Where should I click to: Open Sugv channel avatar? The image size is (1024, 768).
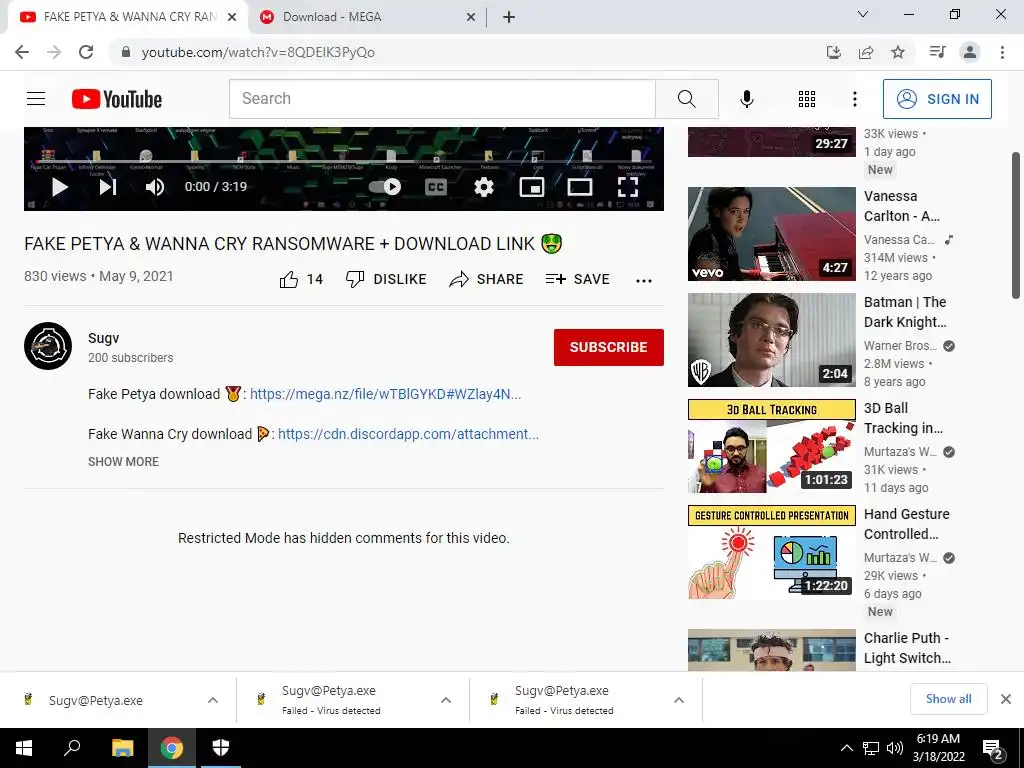[48, 346]
